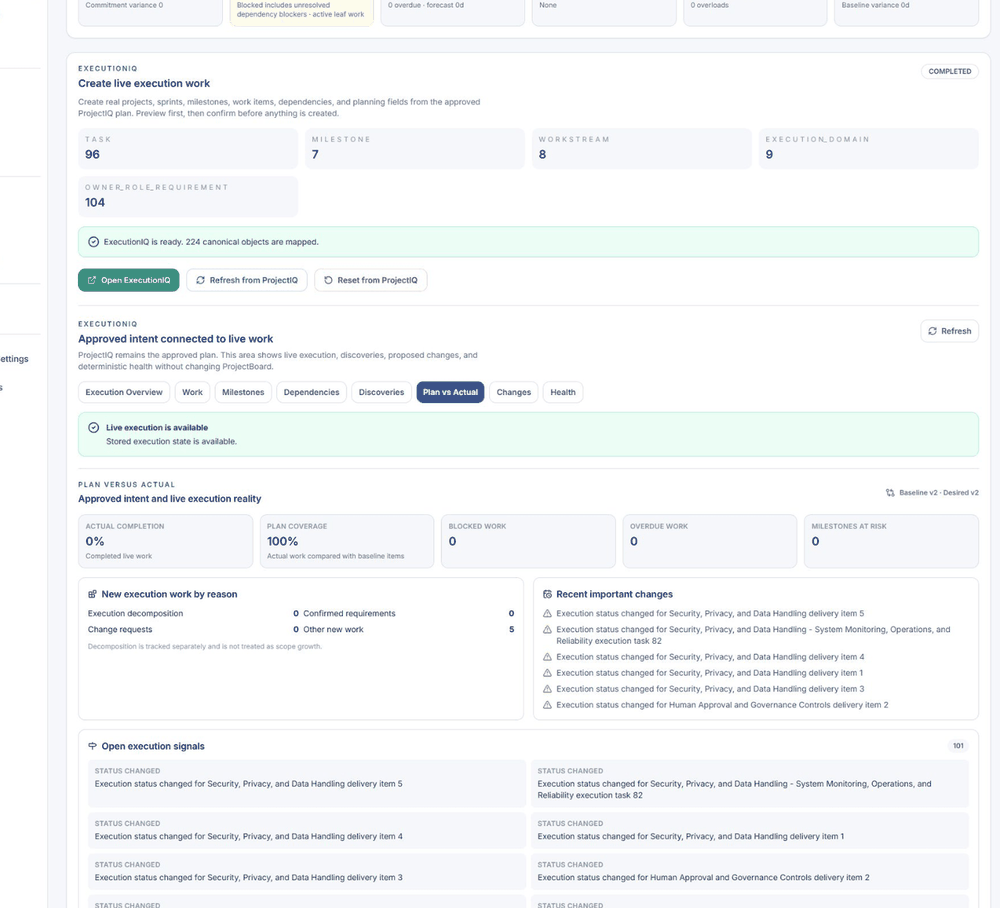Click Reset from ProjectIQ button
Image resolution: width=1000 pixels, height=908 pixels.
371,280
